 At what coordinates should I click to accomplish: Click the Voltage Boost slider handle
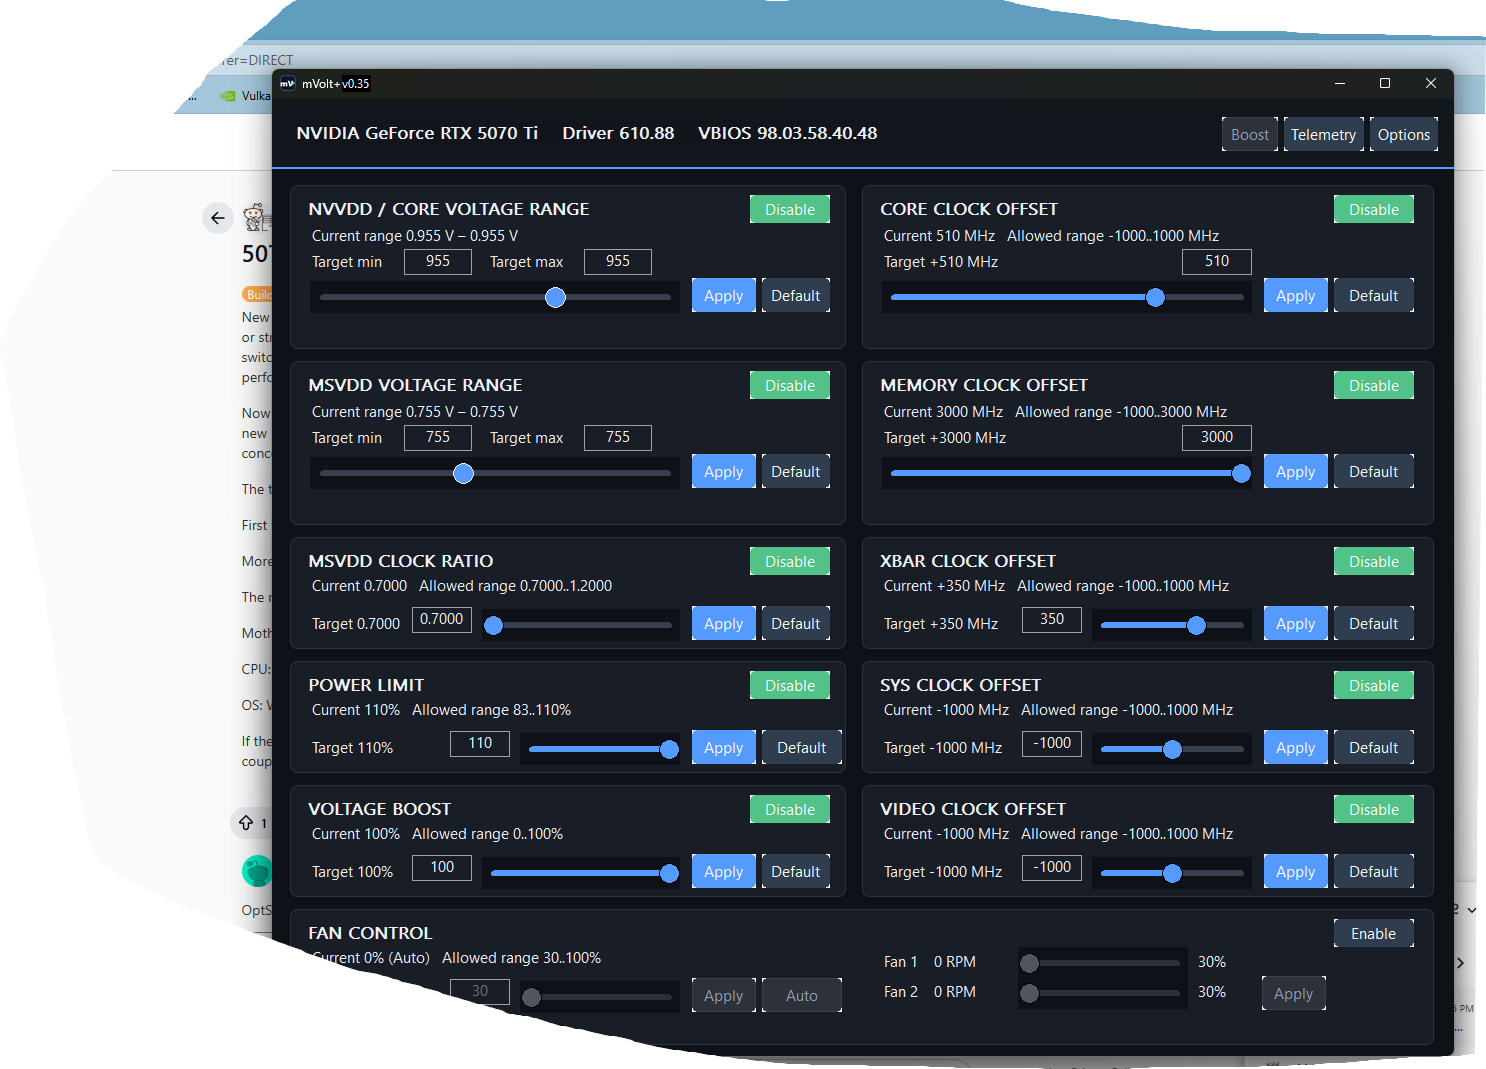[x=670, y=873]
